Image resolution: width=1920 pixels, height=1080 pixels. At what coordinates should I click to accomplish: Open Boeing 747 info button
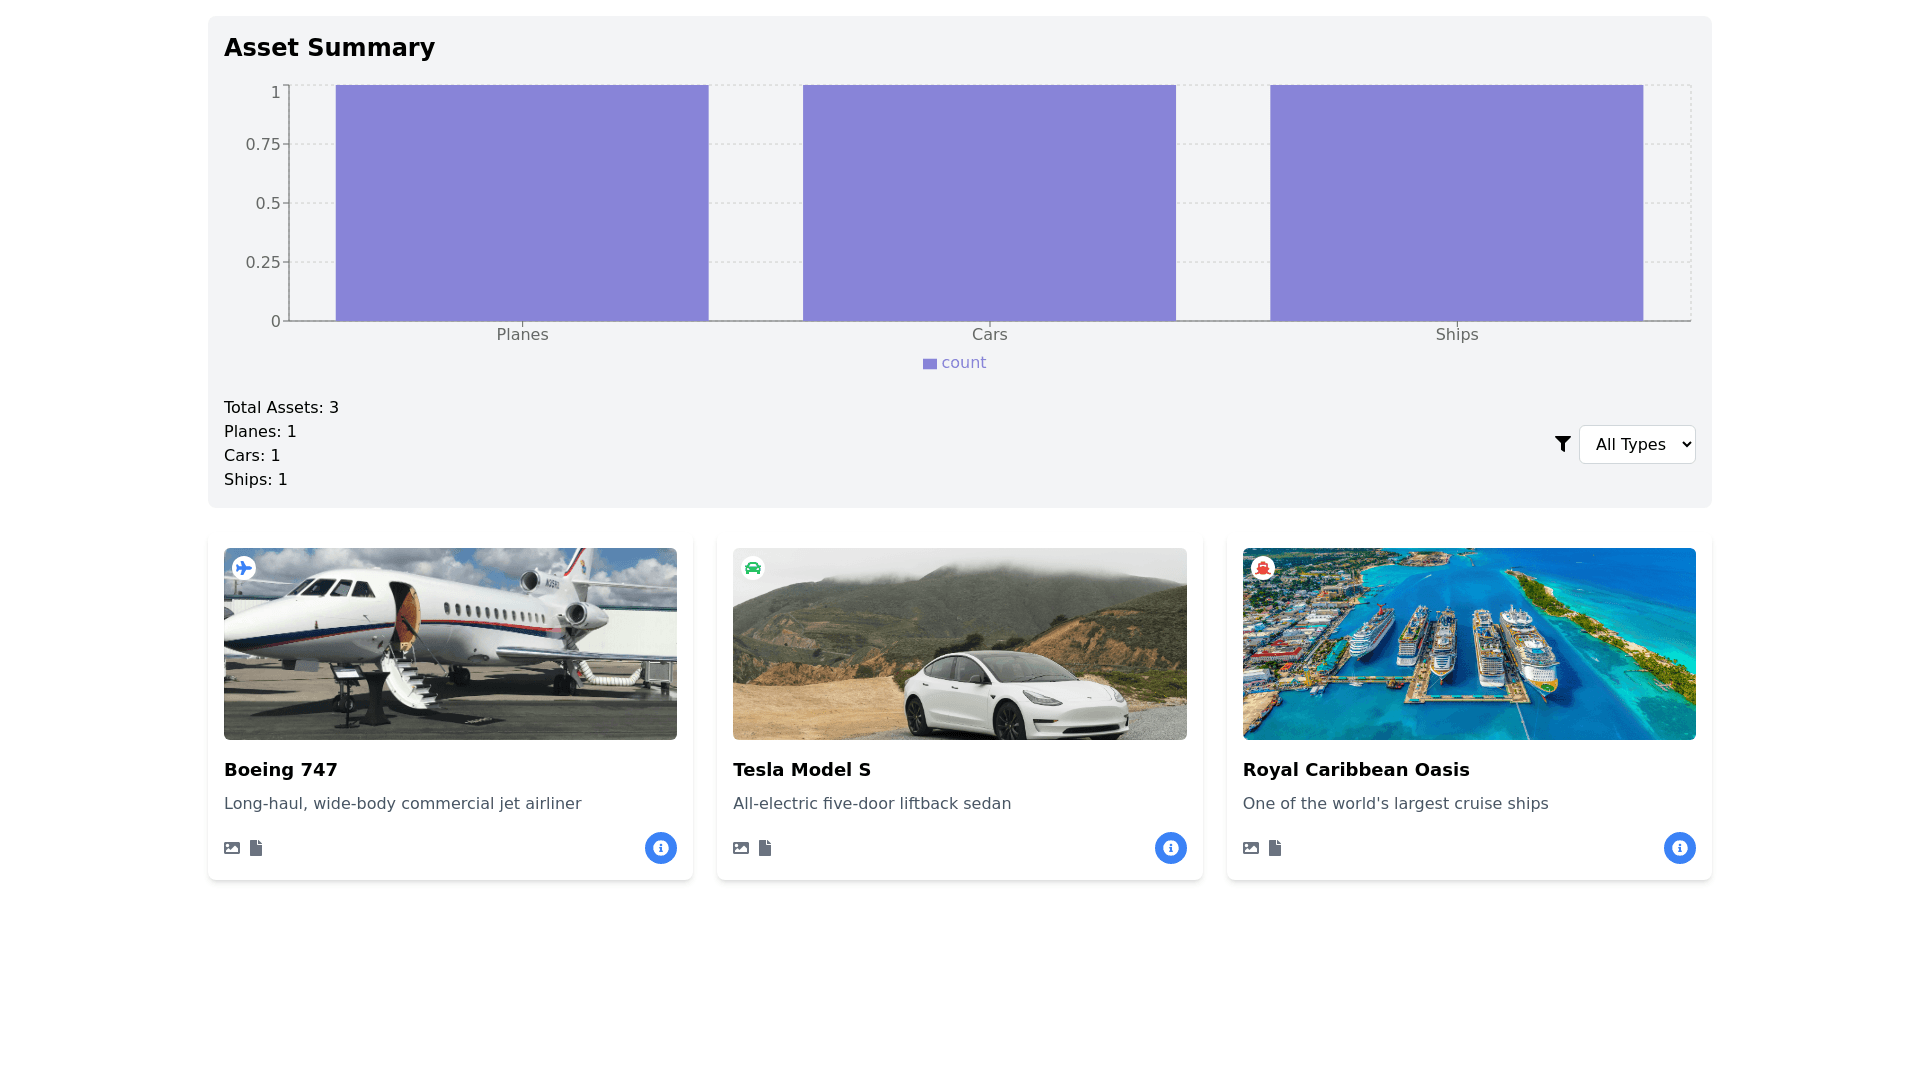click(661, 848)
